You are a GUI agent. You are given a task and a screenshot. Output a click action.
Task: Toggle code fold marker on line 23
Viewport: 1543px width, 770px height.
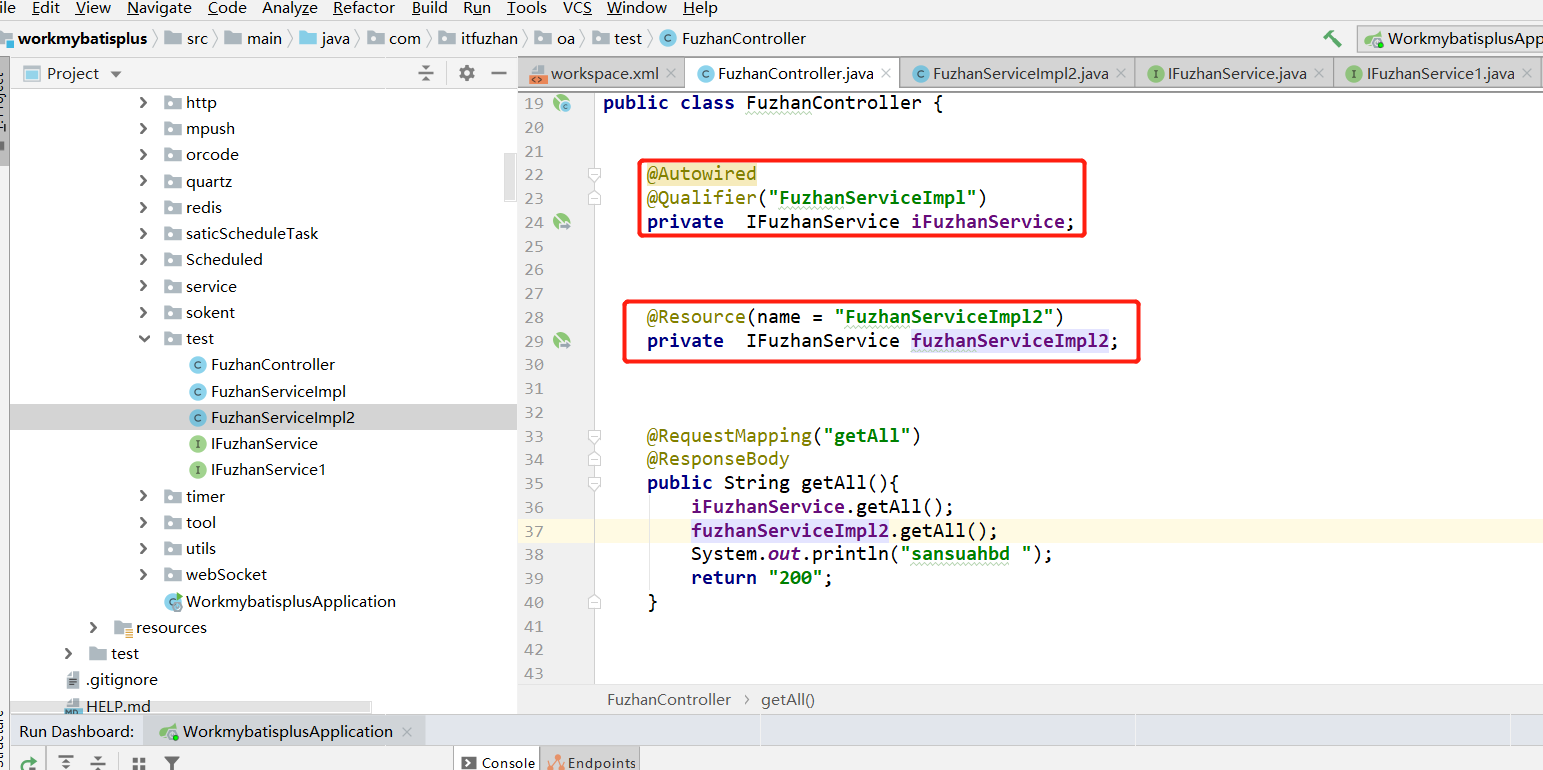click(594, 198)
